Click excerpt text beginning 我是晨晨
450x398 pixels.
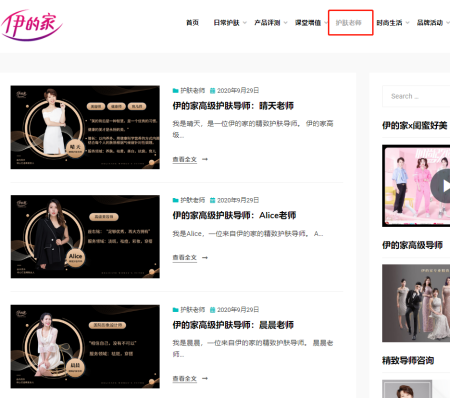(x=253, y=348)
